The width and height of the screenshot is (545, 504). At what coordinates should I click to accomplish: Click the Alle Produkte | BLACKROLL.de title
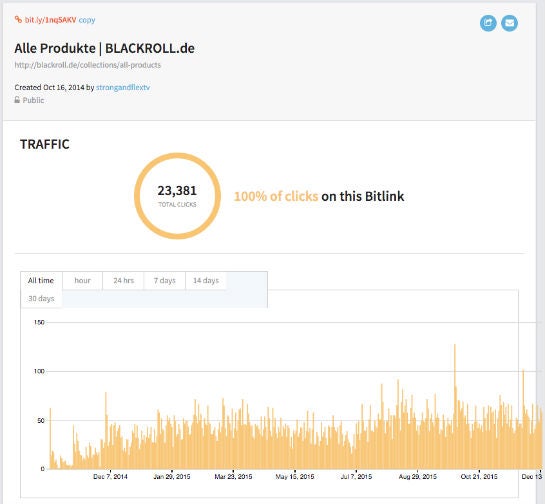104,48
